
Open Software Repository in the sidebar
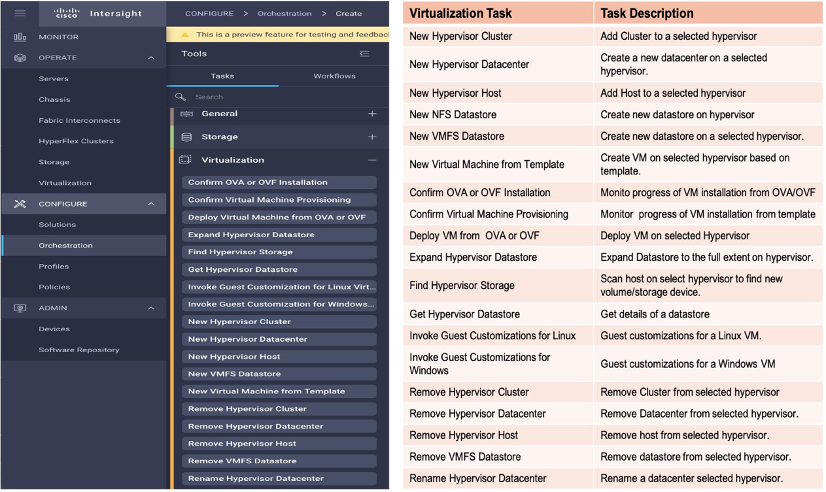click(79, 350)
